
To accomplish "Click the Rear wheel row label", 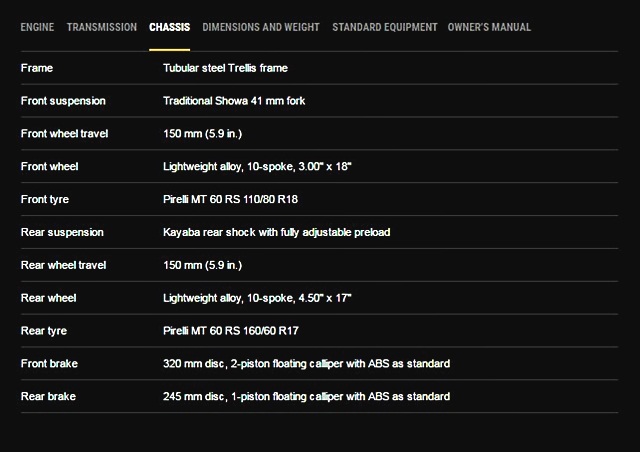I will point(48,298).
